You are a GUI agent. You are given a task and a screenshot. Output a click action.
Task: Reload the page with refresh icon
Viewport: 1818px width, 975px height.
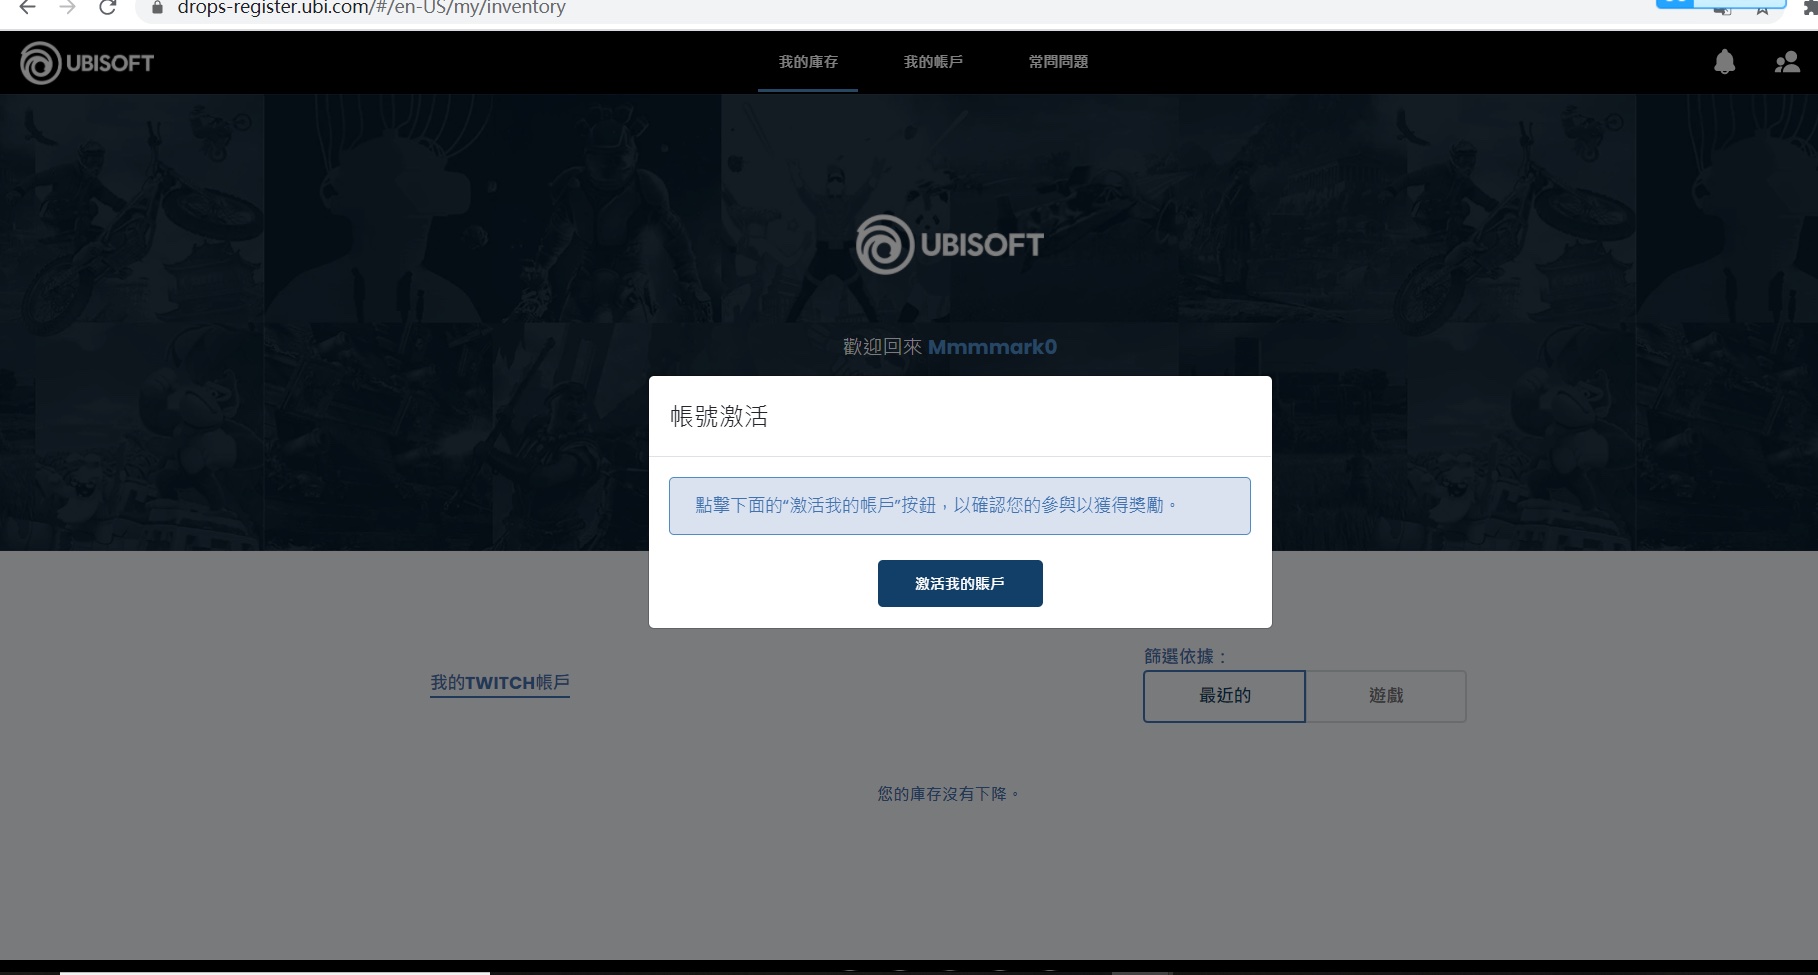(108, 8)
